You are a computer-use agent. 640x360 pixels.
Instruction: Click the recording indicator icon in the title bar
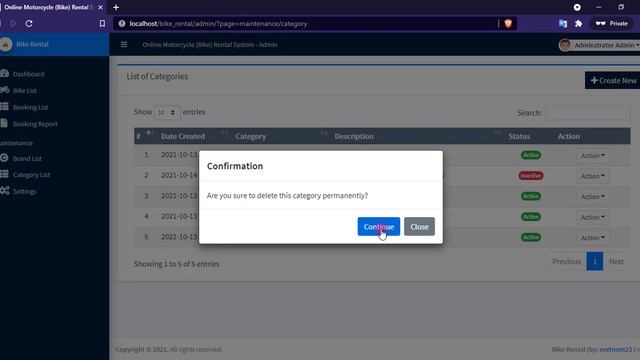click(x=577, y=7)
